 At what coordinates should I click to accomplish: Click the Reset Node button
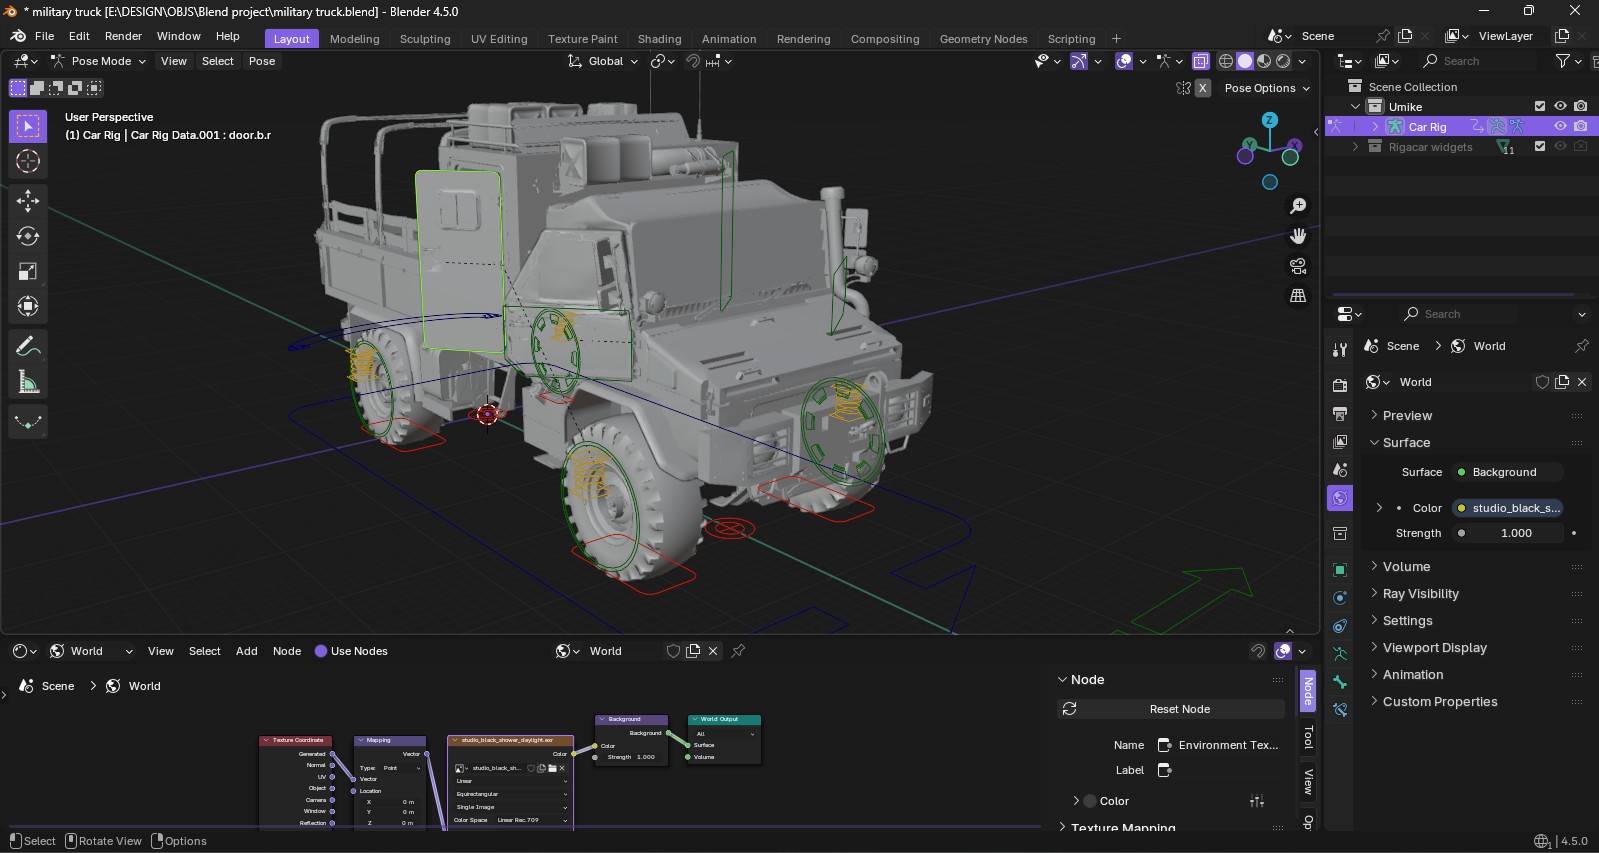coord(1171,709)
